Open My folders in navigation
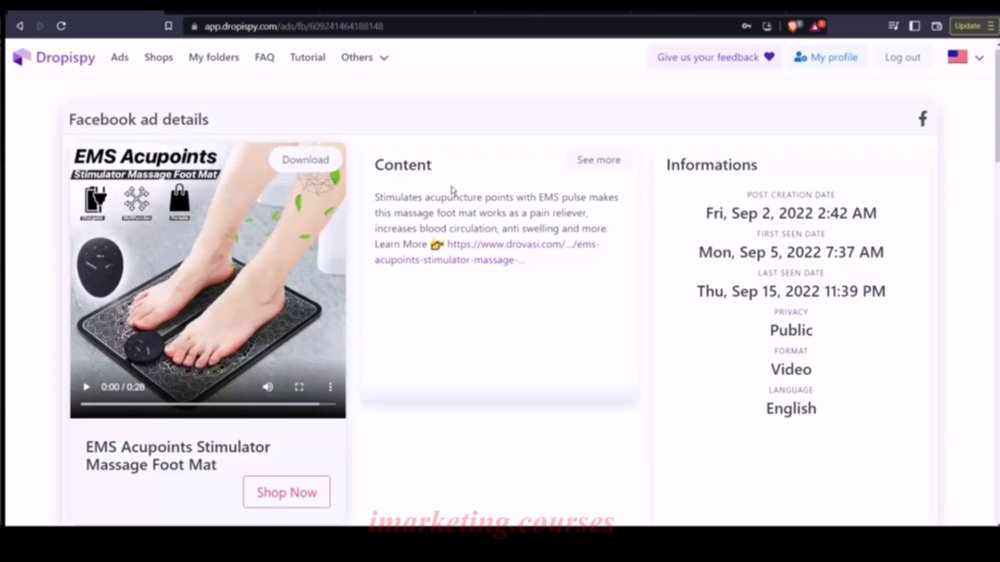 coord(214,57)
